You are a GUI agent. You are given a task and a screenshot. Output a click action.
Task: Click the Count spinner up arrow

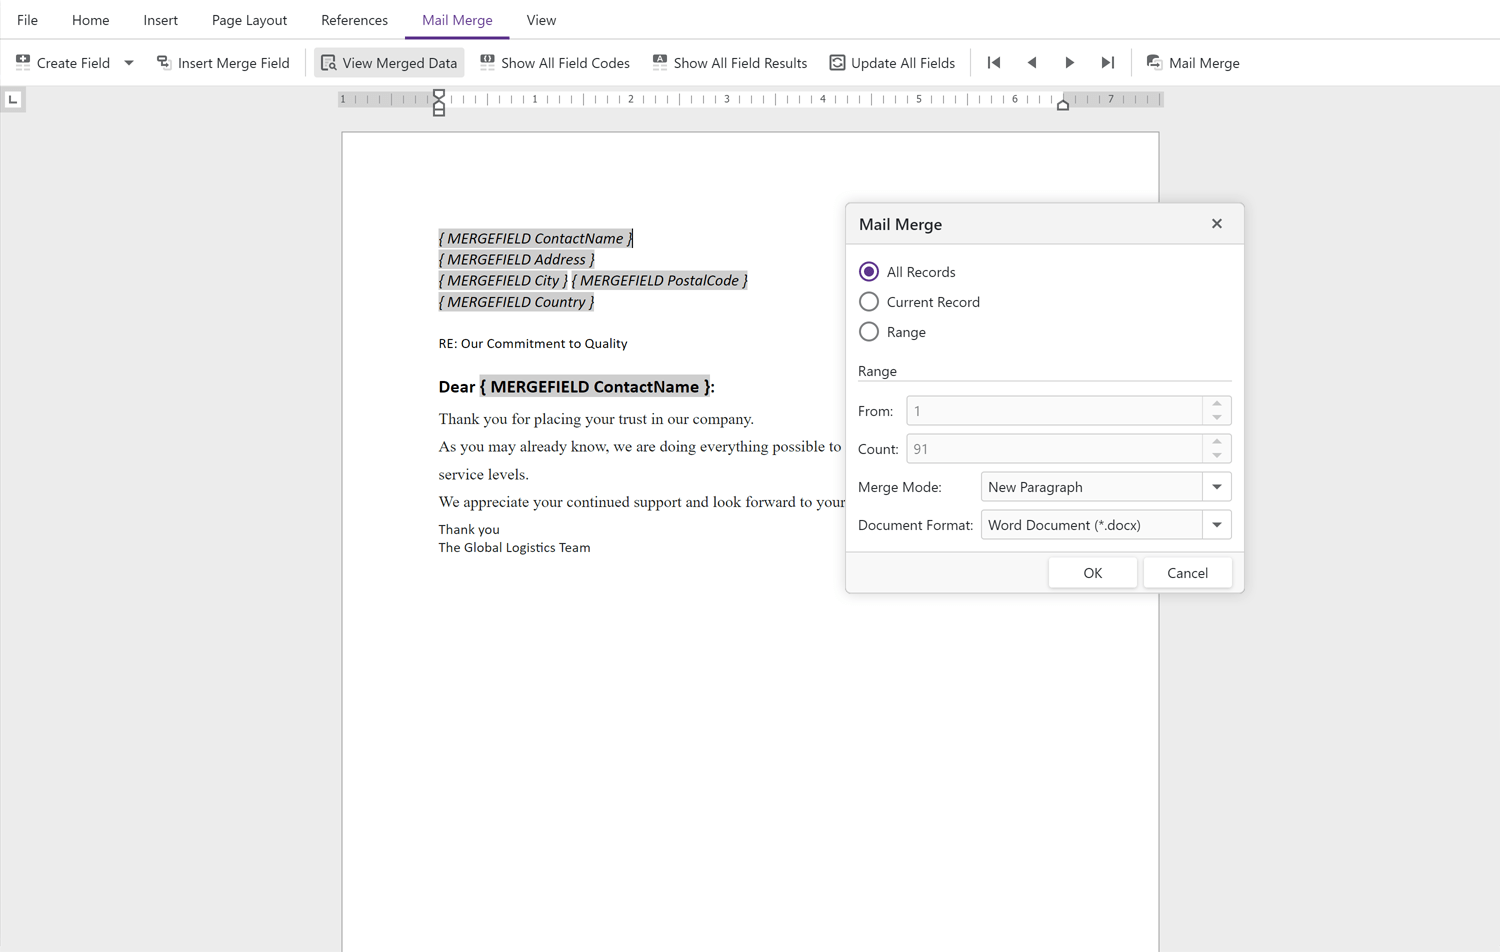coord(1217,443)
